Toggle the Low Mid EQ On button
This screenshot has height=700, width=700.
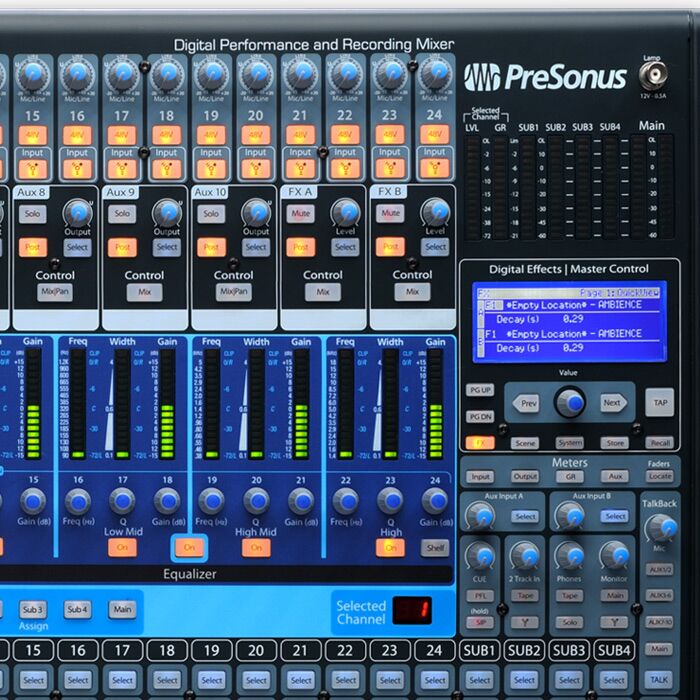122,547
